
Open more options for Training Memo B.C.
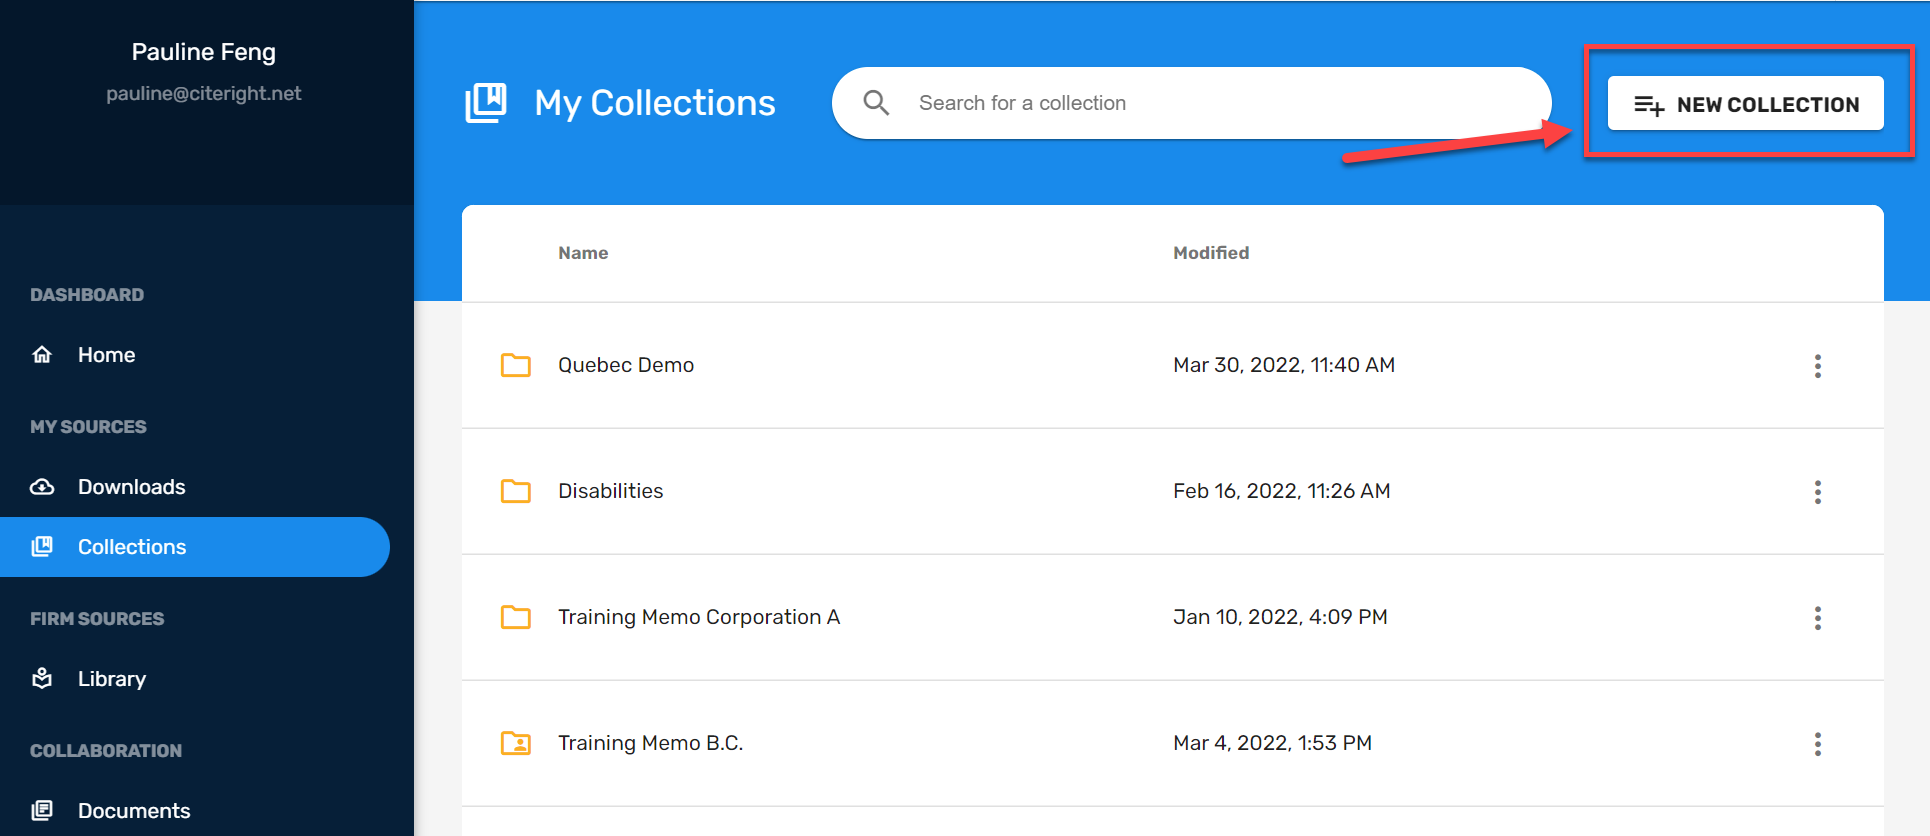tap(1818, 744)
